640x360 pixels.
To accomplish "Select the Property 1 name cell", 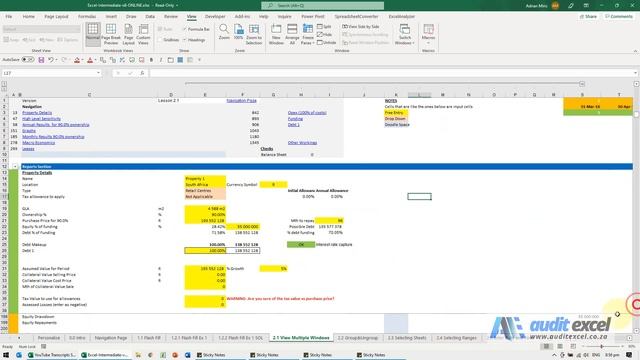I will 205,179.
